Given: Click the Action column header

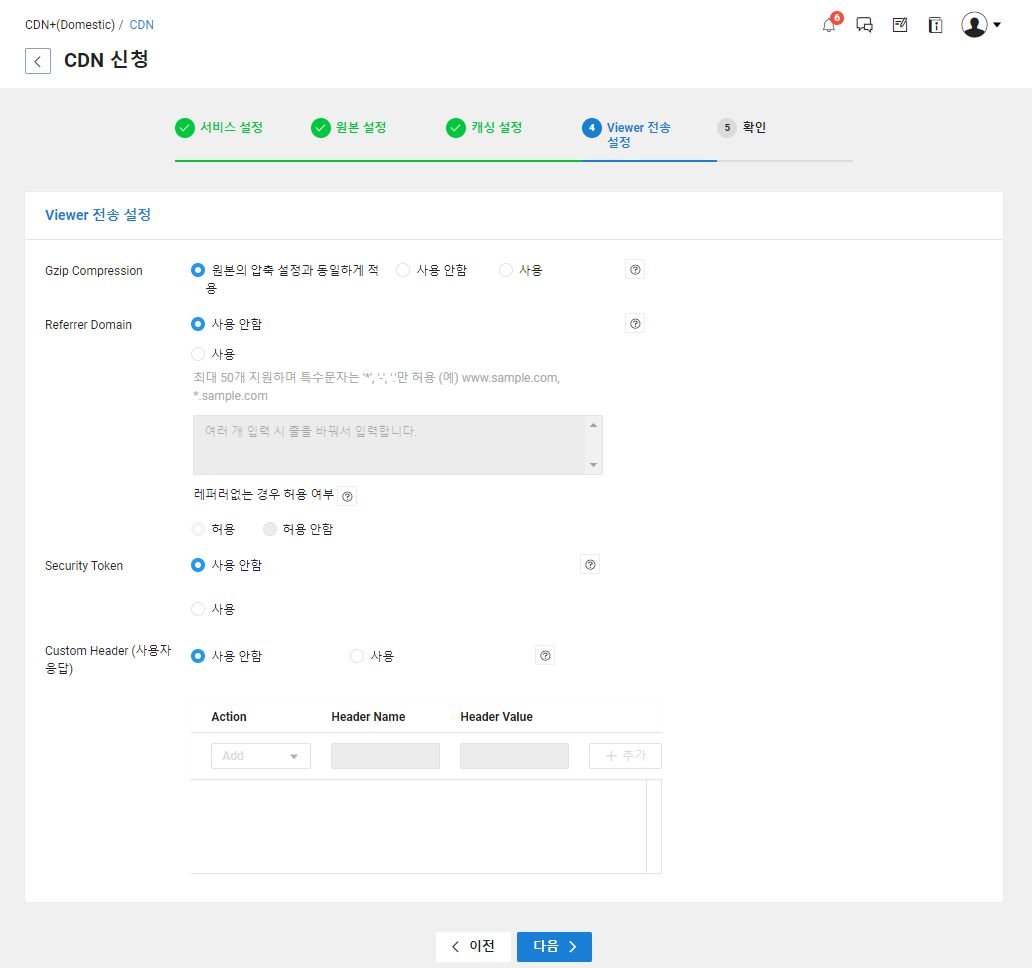Looking at the screenshot, I should point(229,717).
